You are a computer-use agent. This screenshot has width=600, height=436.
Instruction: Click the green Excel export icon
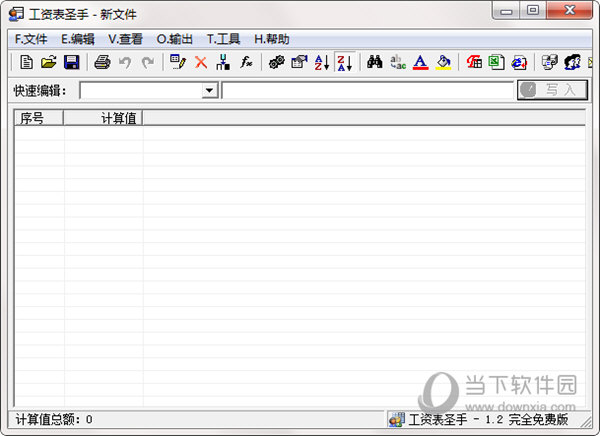(x=496, y=62)
